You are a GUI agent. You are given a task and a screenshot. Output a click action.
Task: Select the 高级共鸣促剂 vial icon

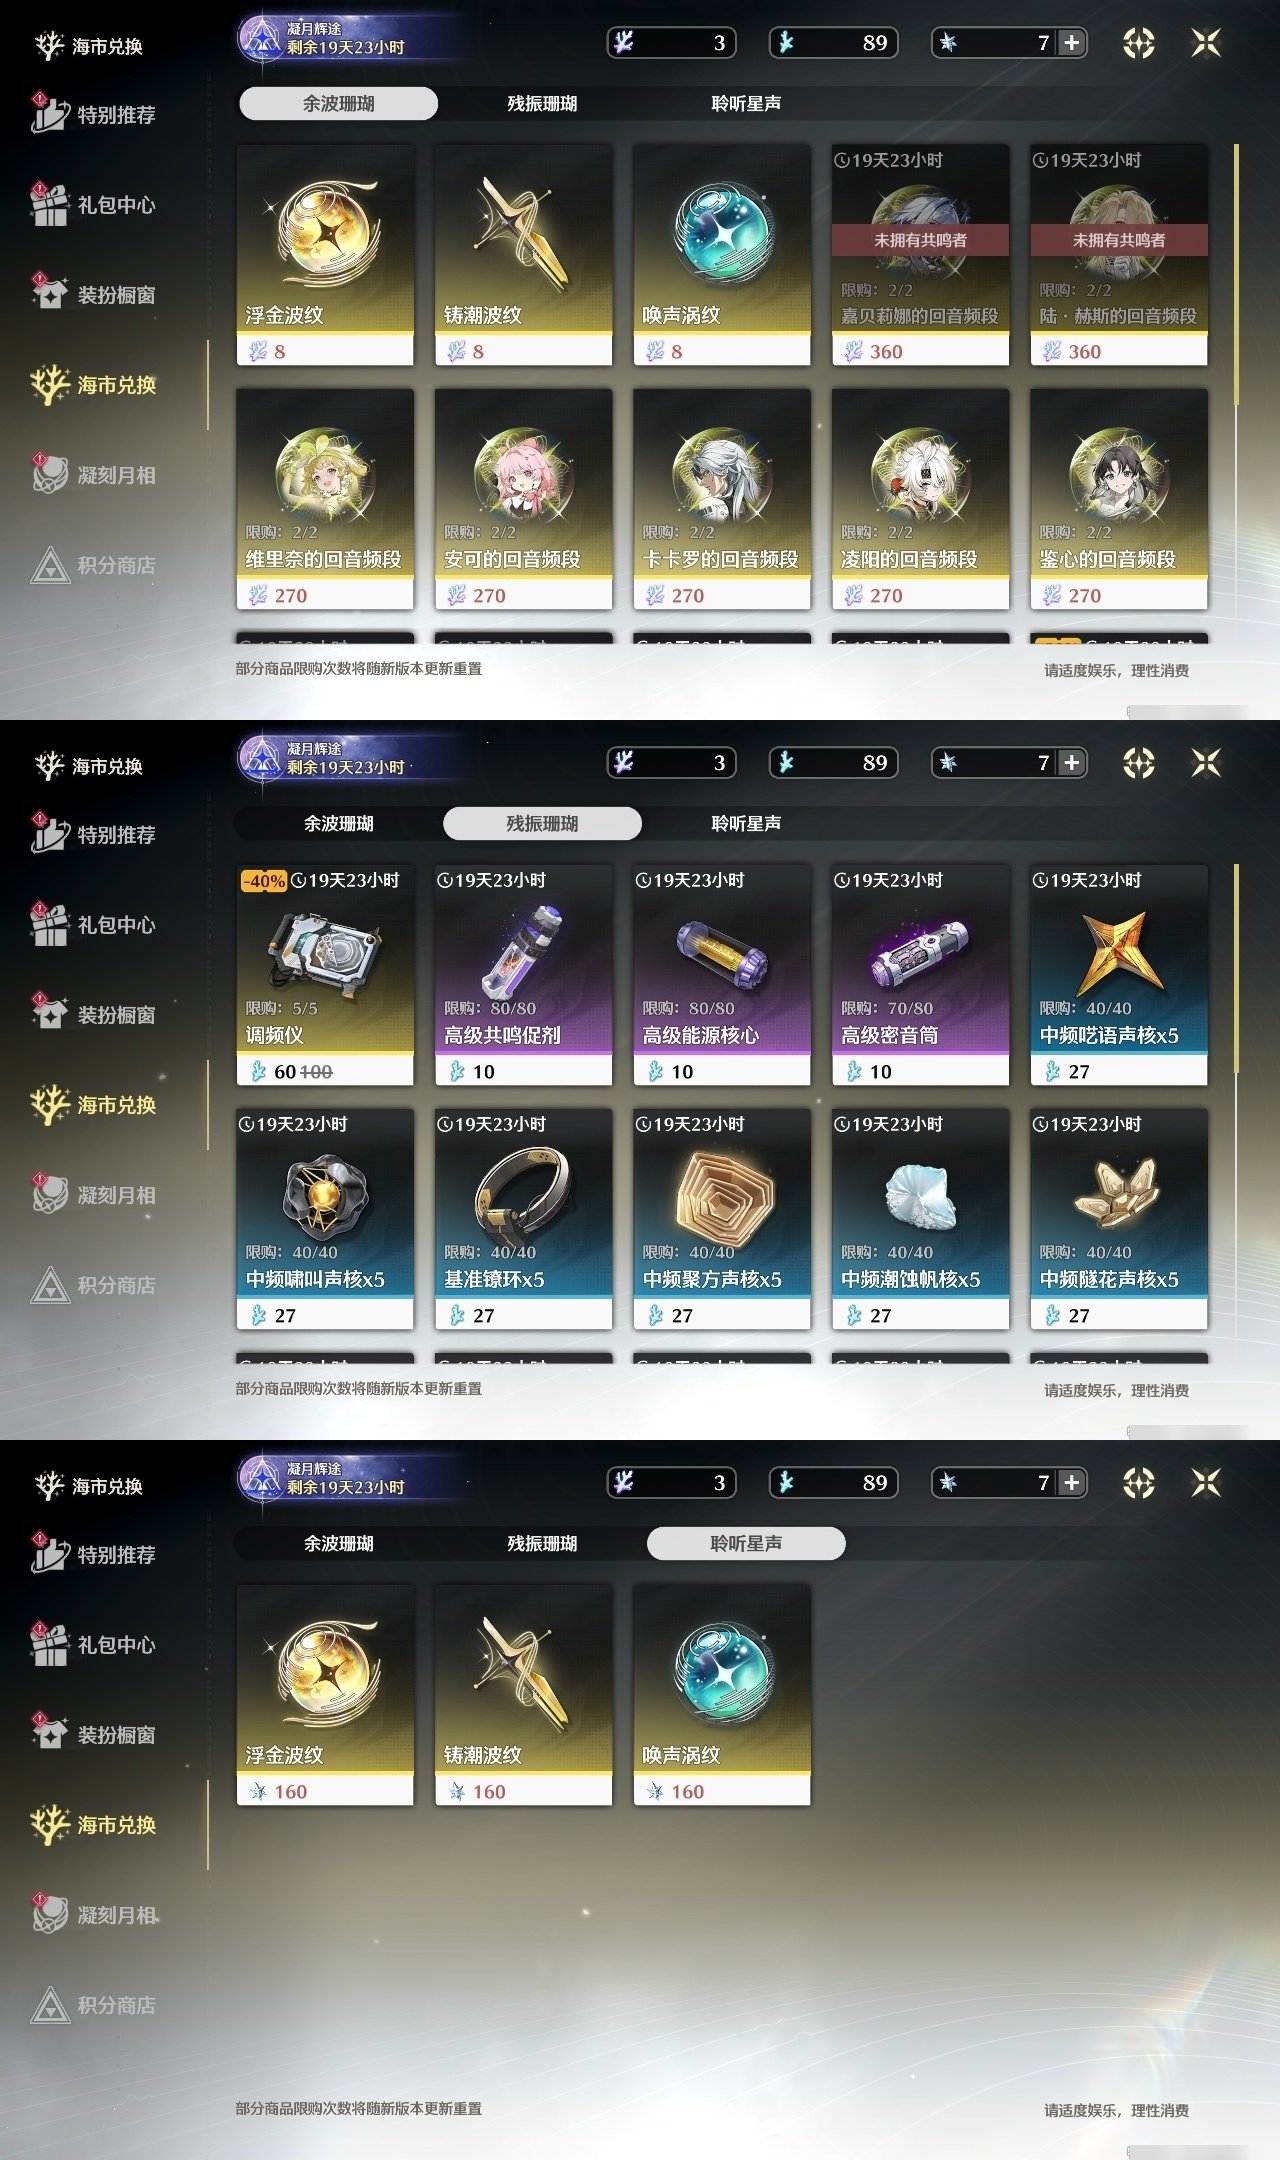click(x=523, y=975)
